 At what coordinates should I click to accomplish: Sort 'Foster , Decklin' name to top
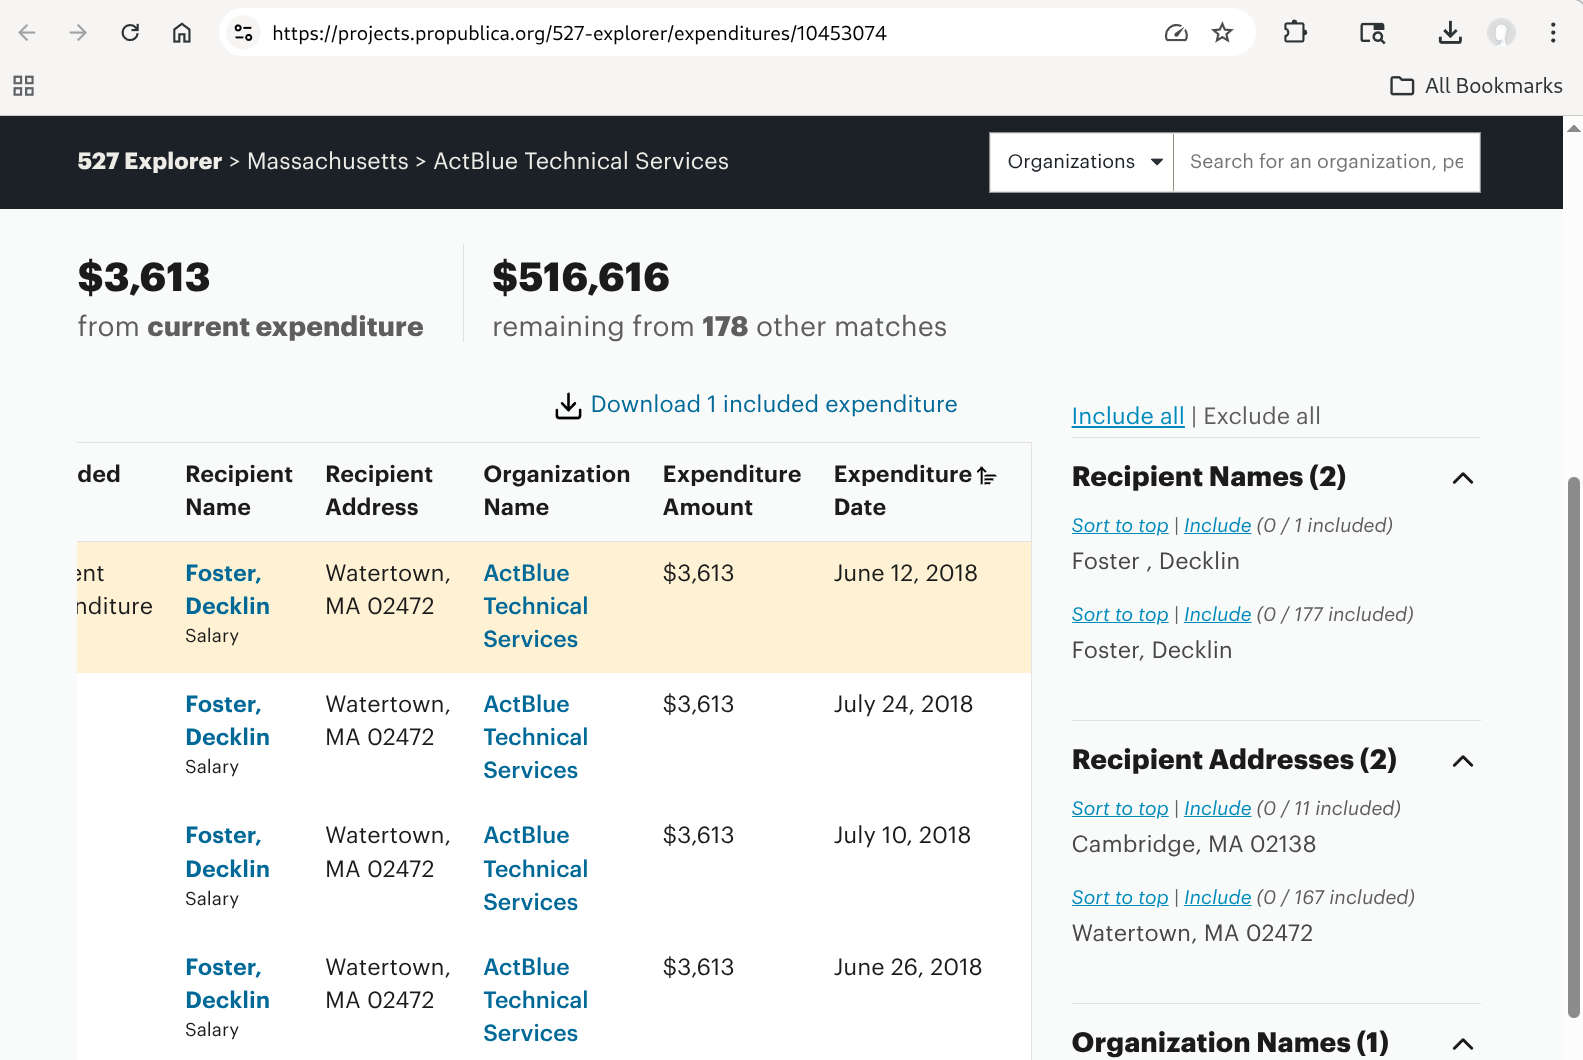click(1120, 525)
